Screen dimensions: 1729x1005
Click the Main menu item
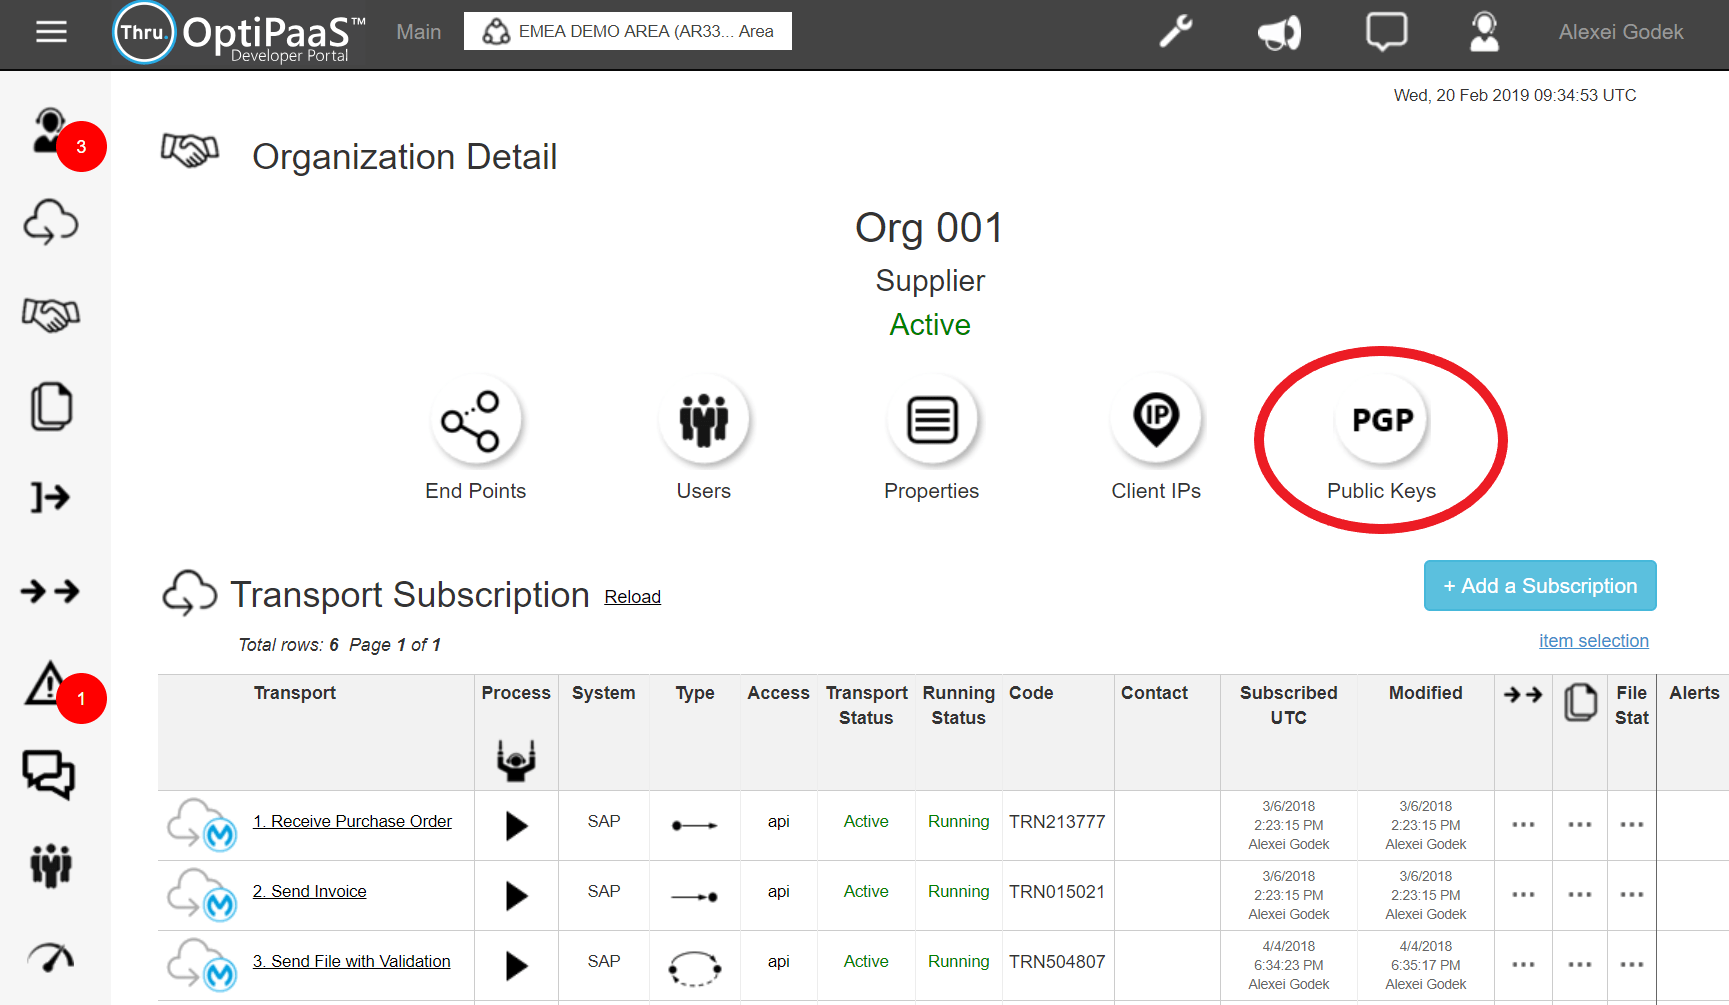pyautogui.click(x=418, y=31)
